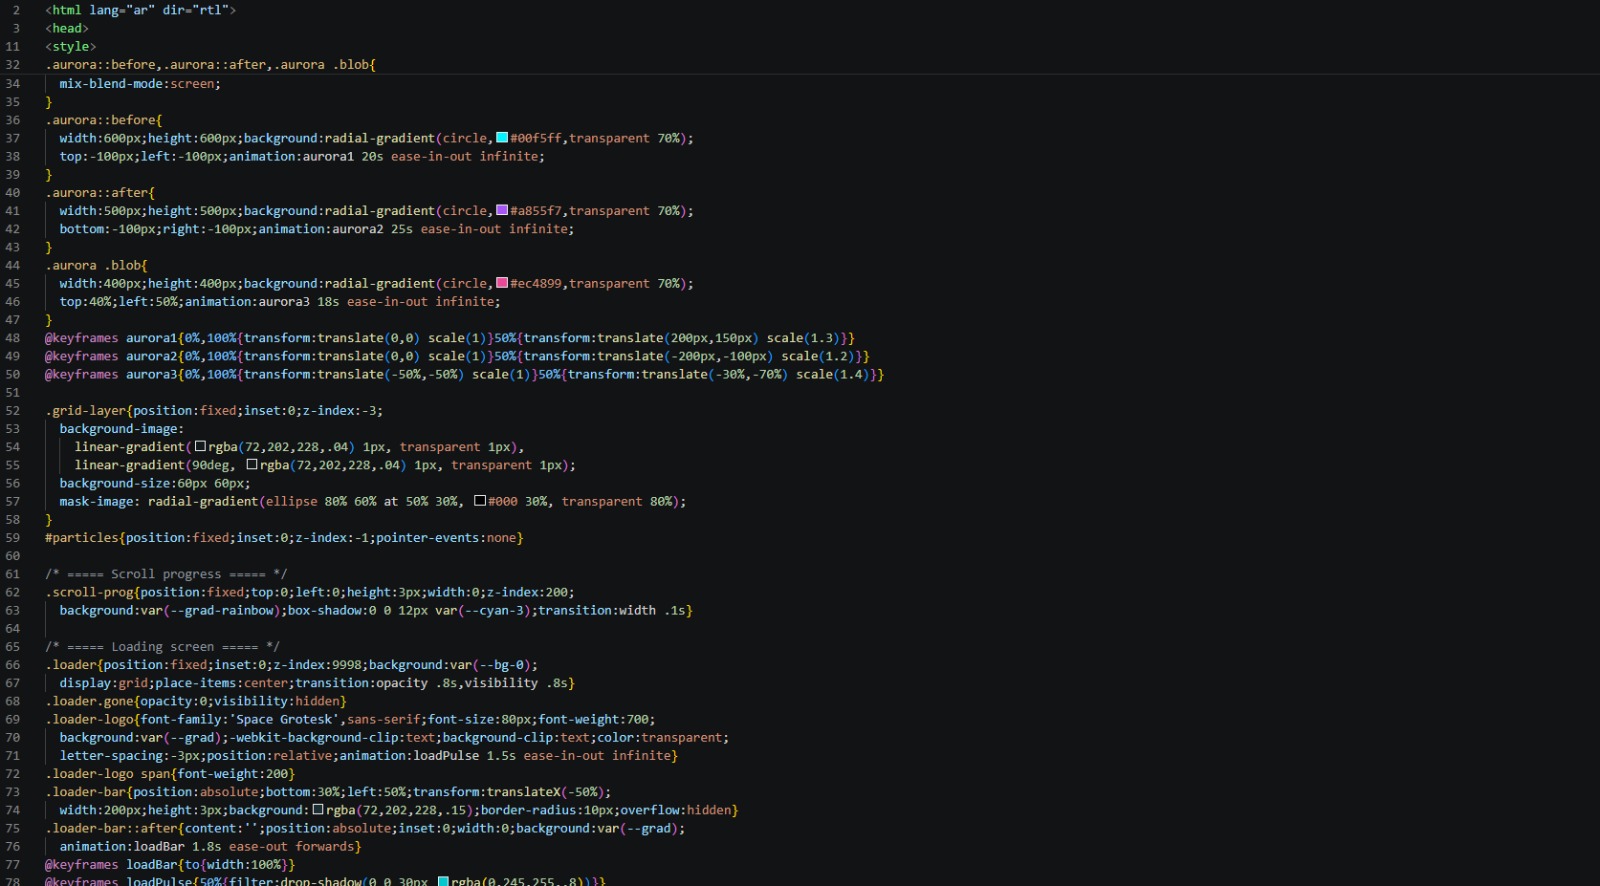Viewport: 1600px width, 886px height.
Task: Open the #ec4899 pink color swatch
Action: (x=502, y=284)
